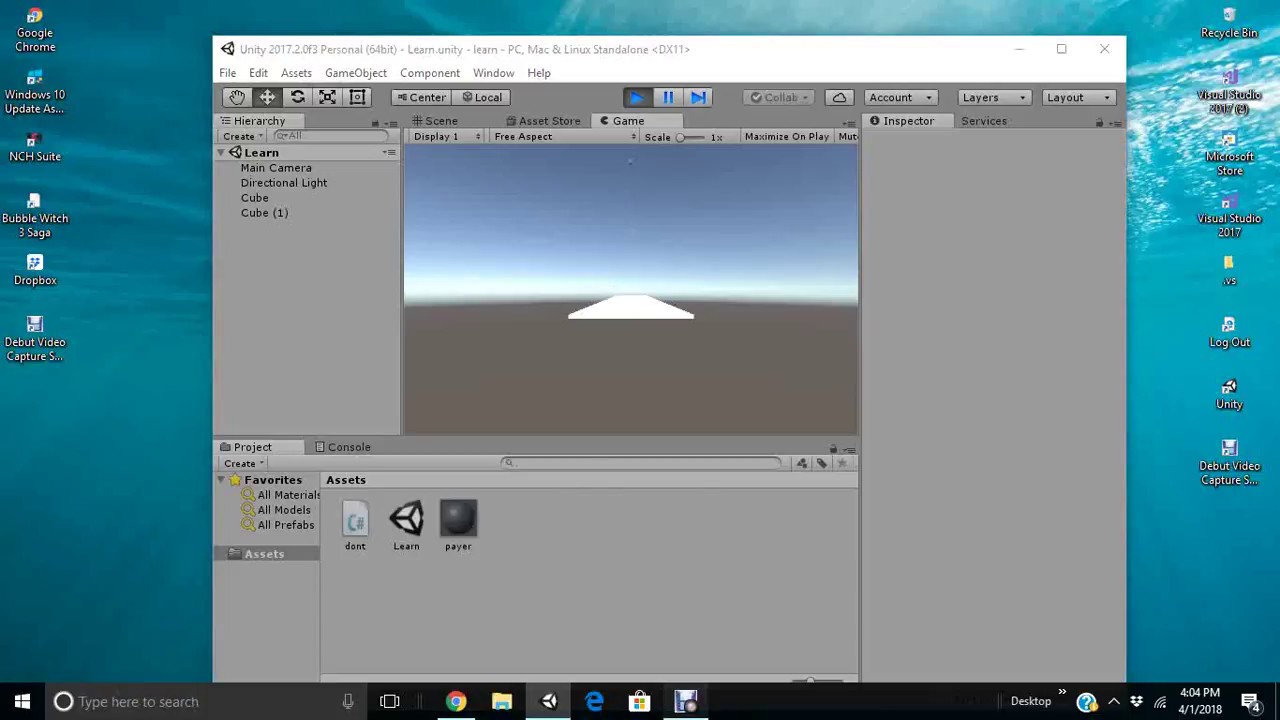Screen dimensions: 1280x720
Task: Switch to the Scene tab
Action: [x=435, y=121]
